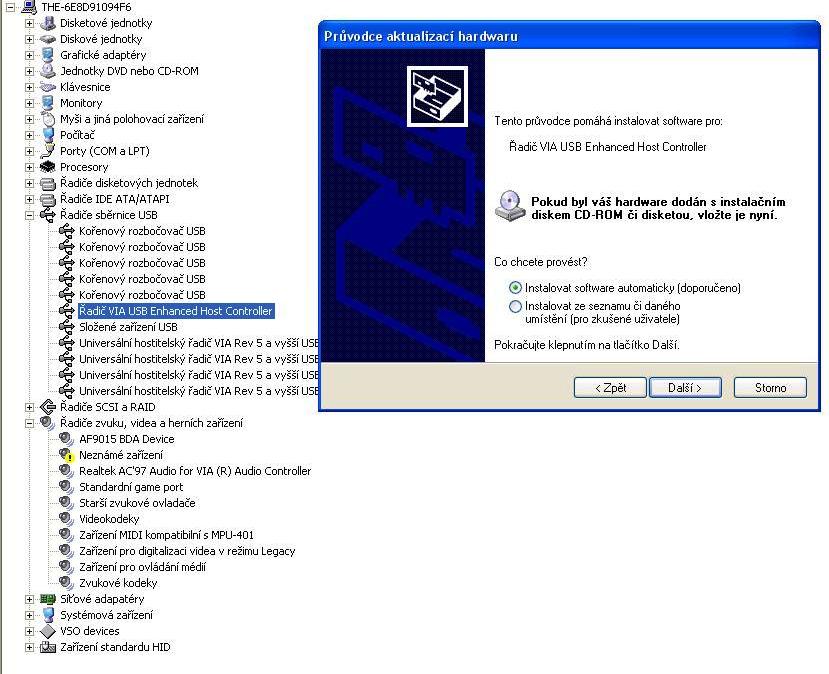Cancel the wizard with Storno
The width and height of the screenshot is (829, 674).
[x=770, y=387]
